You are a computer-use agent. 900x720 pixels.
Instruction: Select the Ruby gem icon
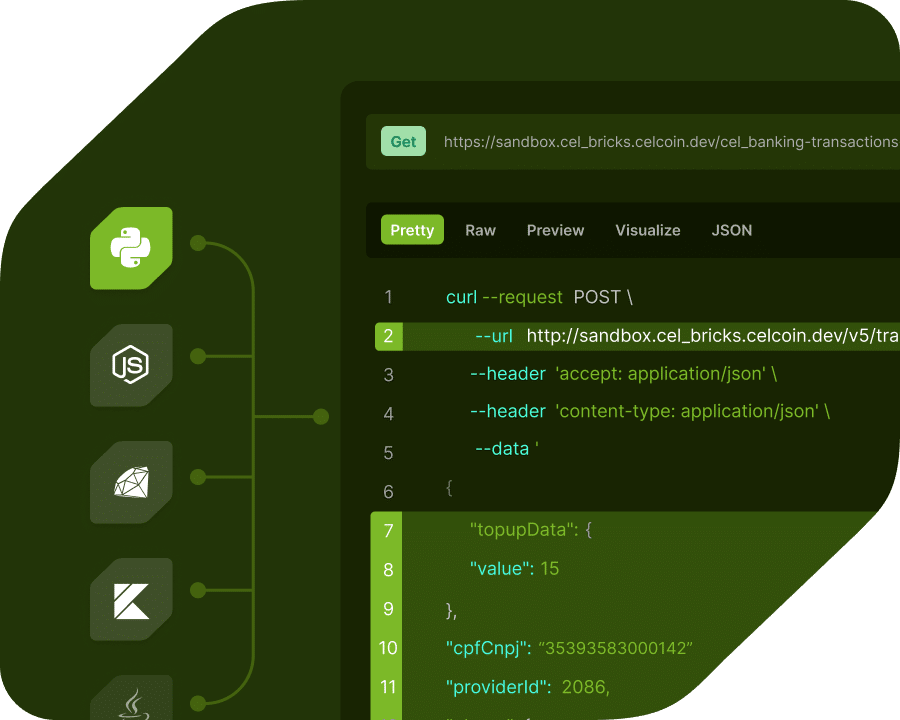131,483
